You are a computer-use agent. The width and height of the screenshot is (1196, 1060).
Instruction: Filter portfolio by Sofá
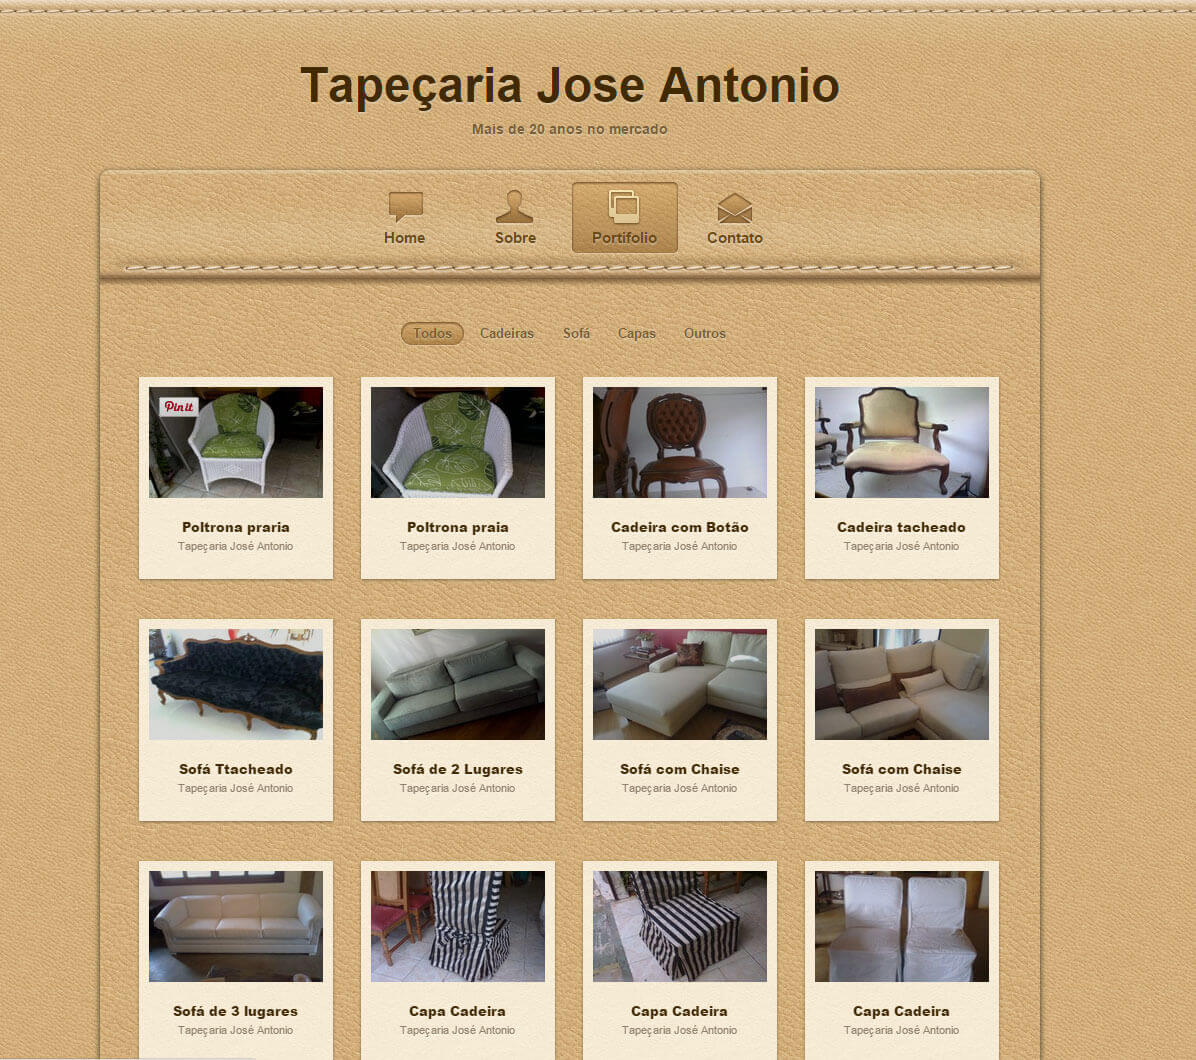point(577,333)
